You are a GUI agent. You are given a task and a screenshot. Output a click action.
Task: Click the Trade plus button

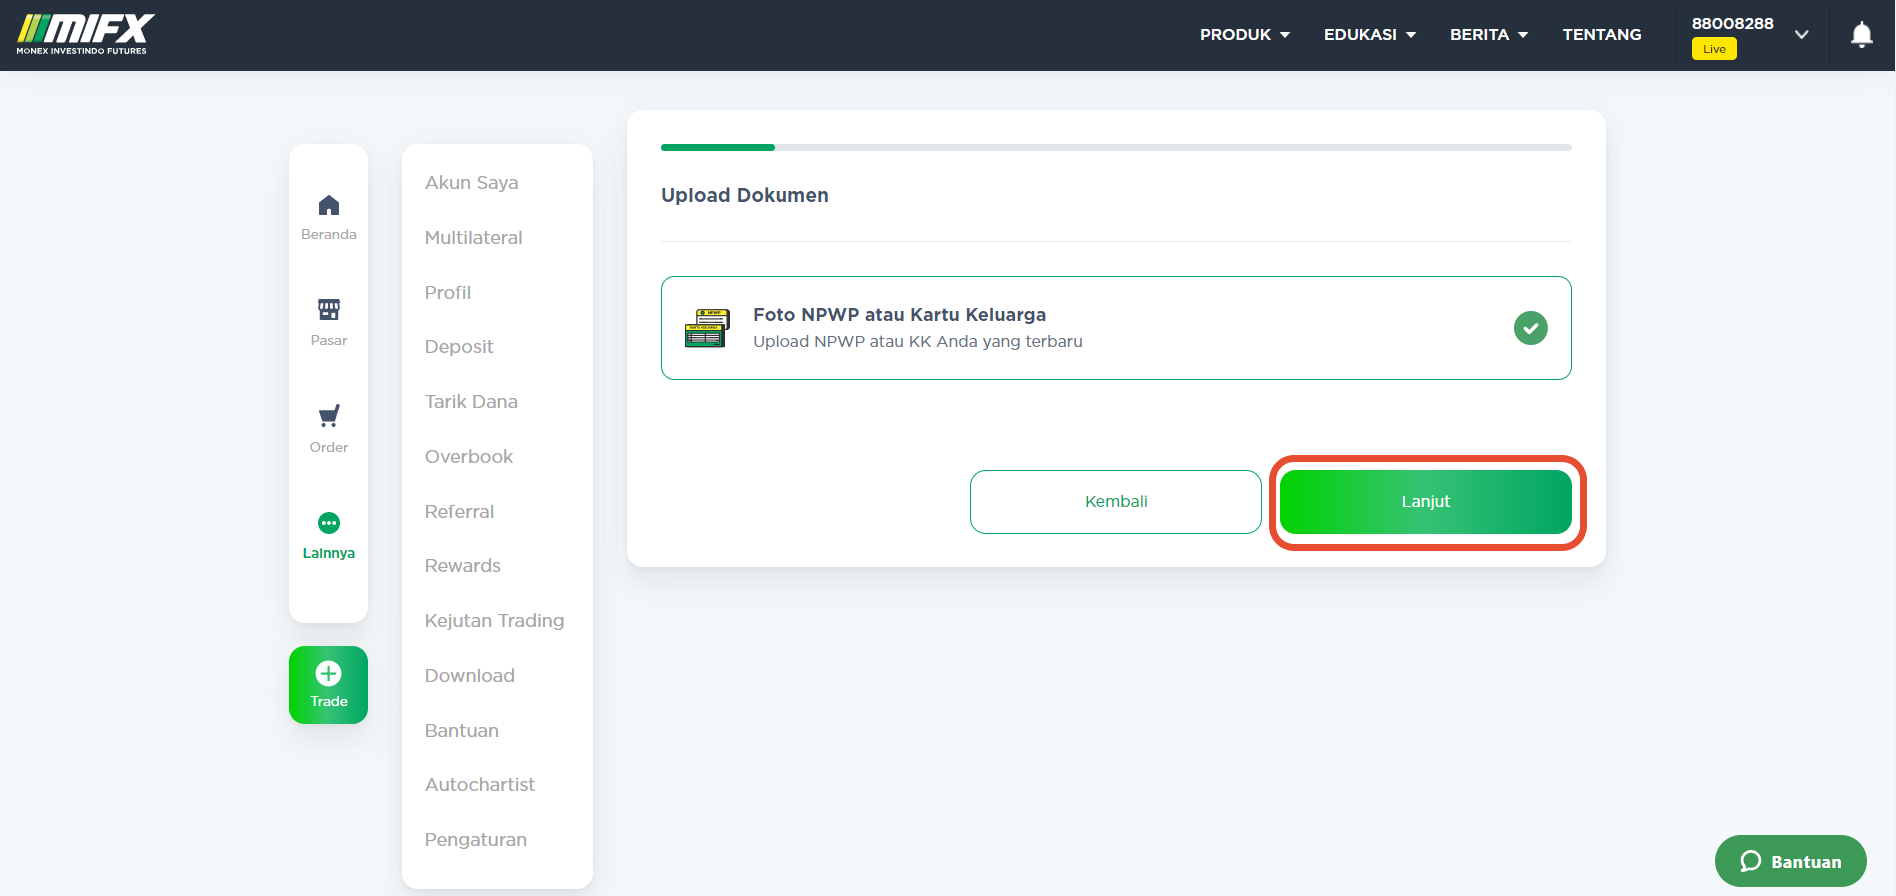tap(329, 685)
